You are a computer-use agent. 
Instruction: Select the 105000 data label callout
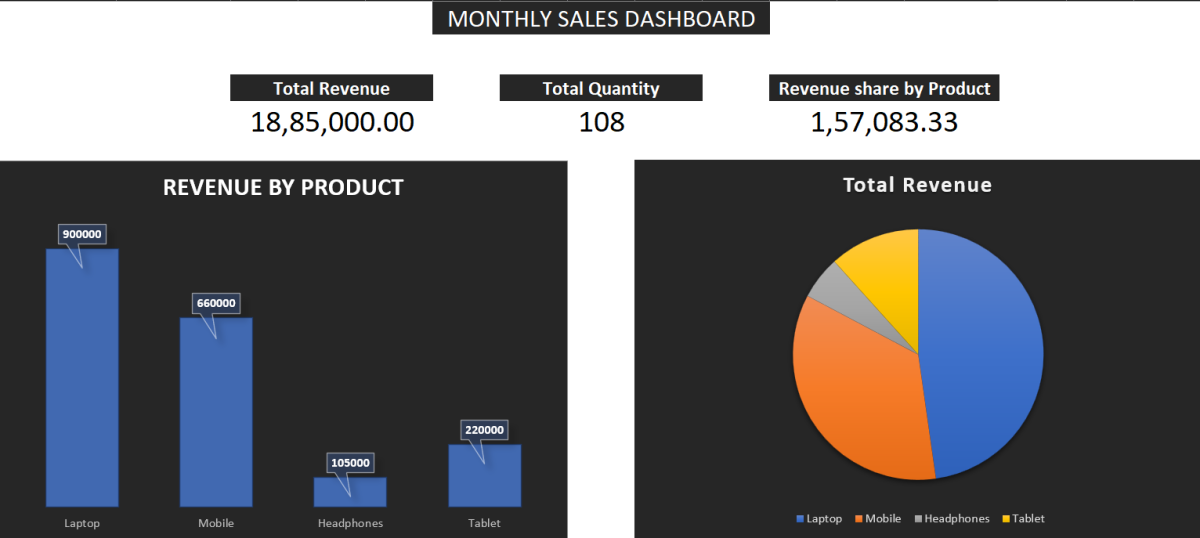coord(350,463)
